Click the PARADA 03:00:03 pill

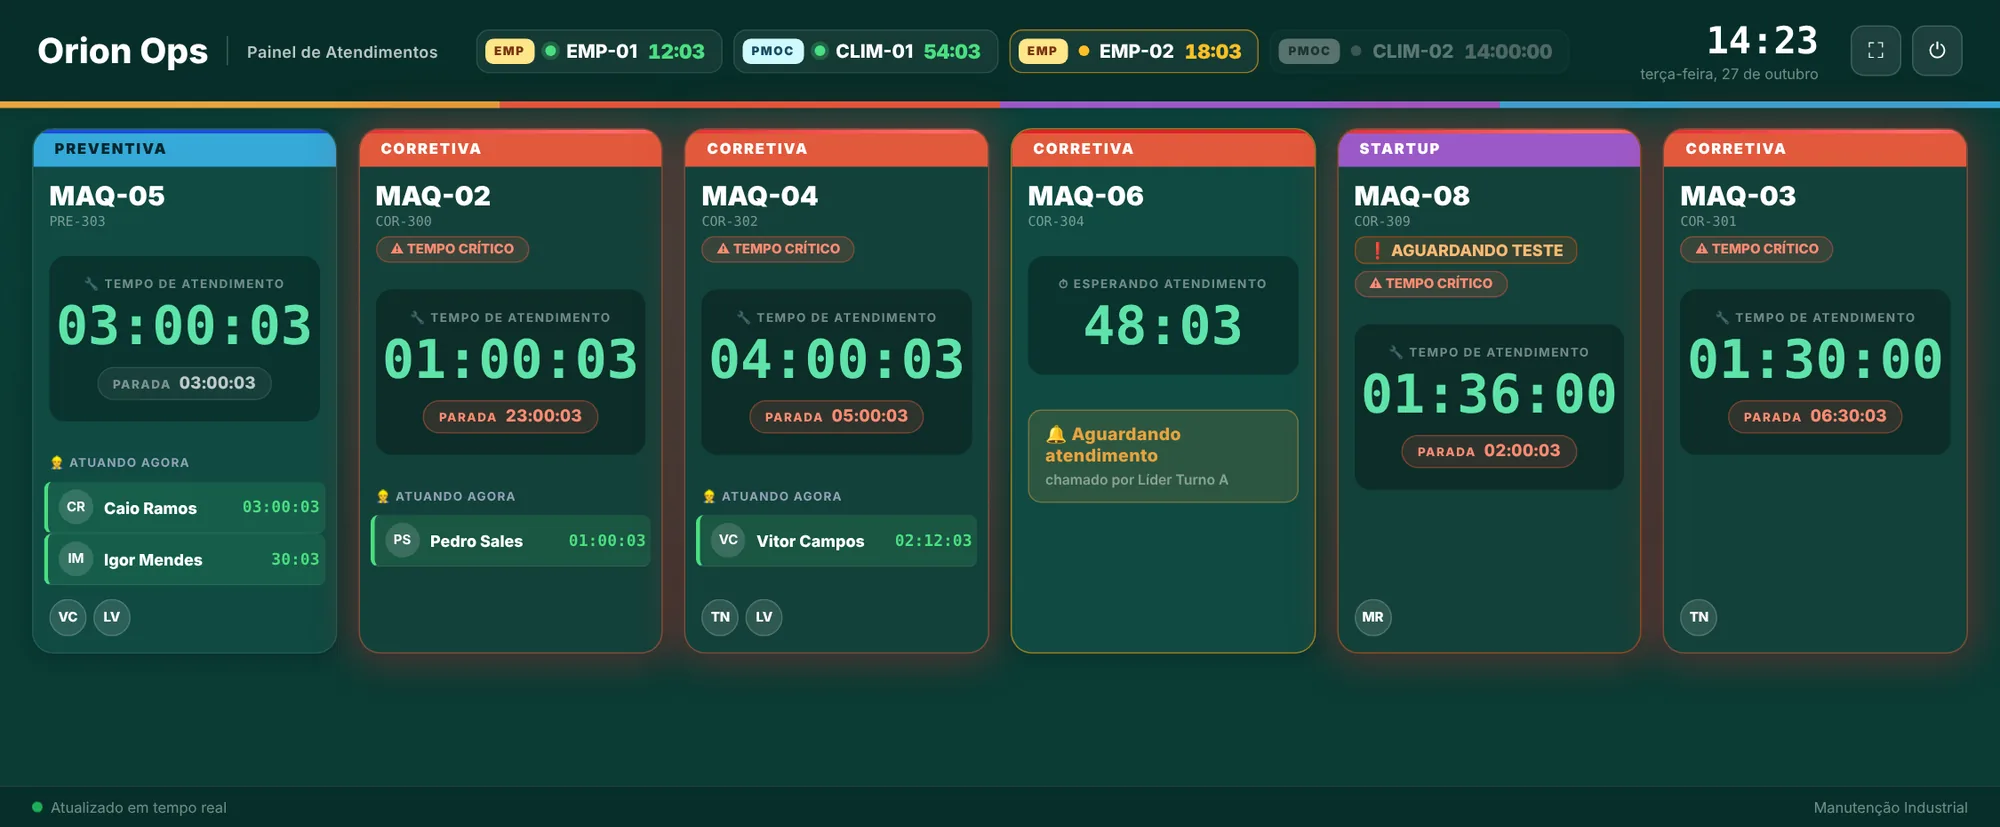click(x=184, y=383)
